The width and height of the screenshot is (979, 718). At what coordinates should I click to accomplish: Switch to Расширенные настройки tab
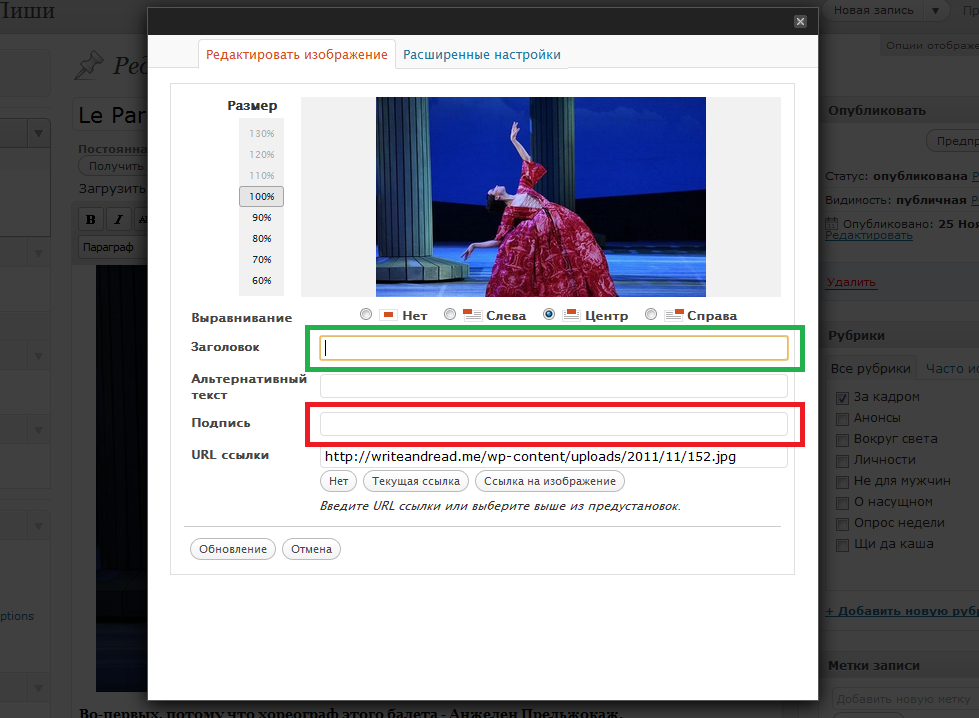[x=481, y=55]
